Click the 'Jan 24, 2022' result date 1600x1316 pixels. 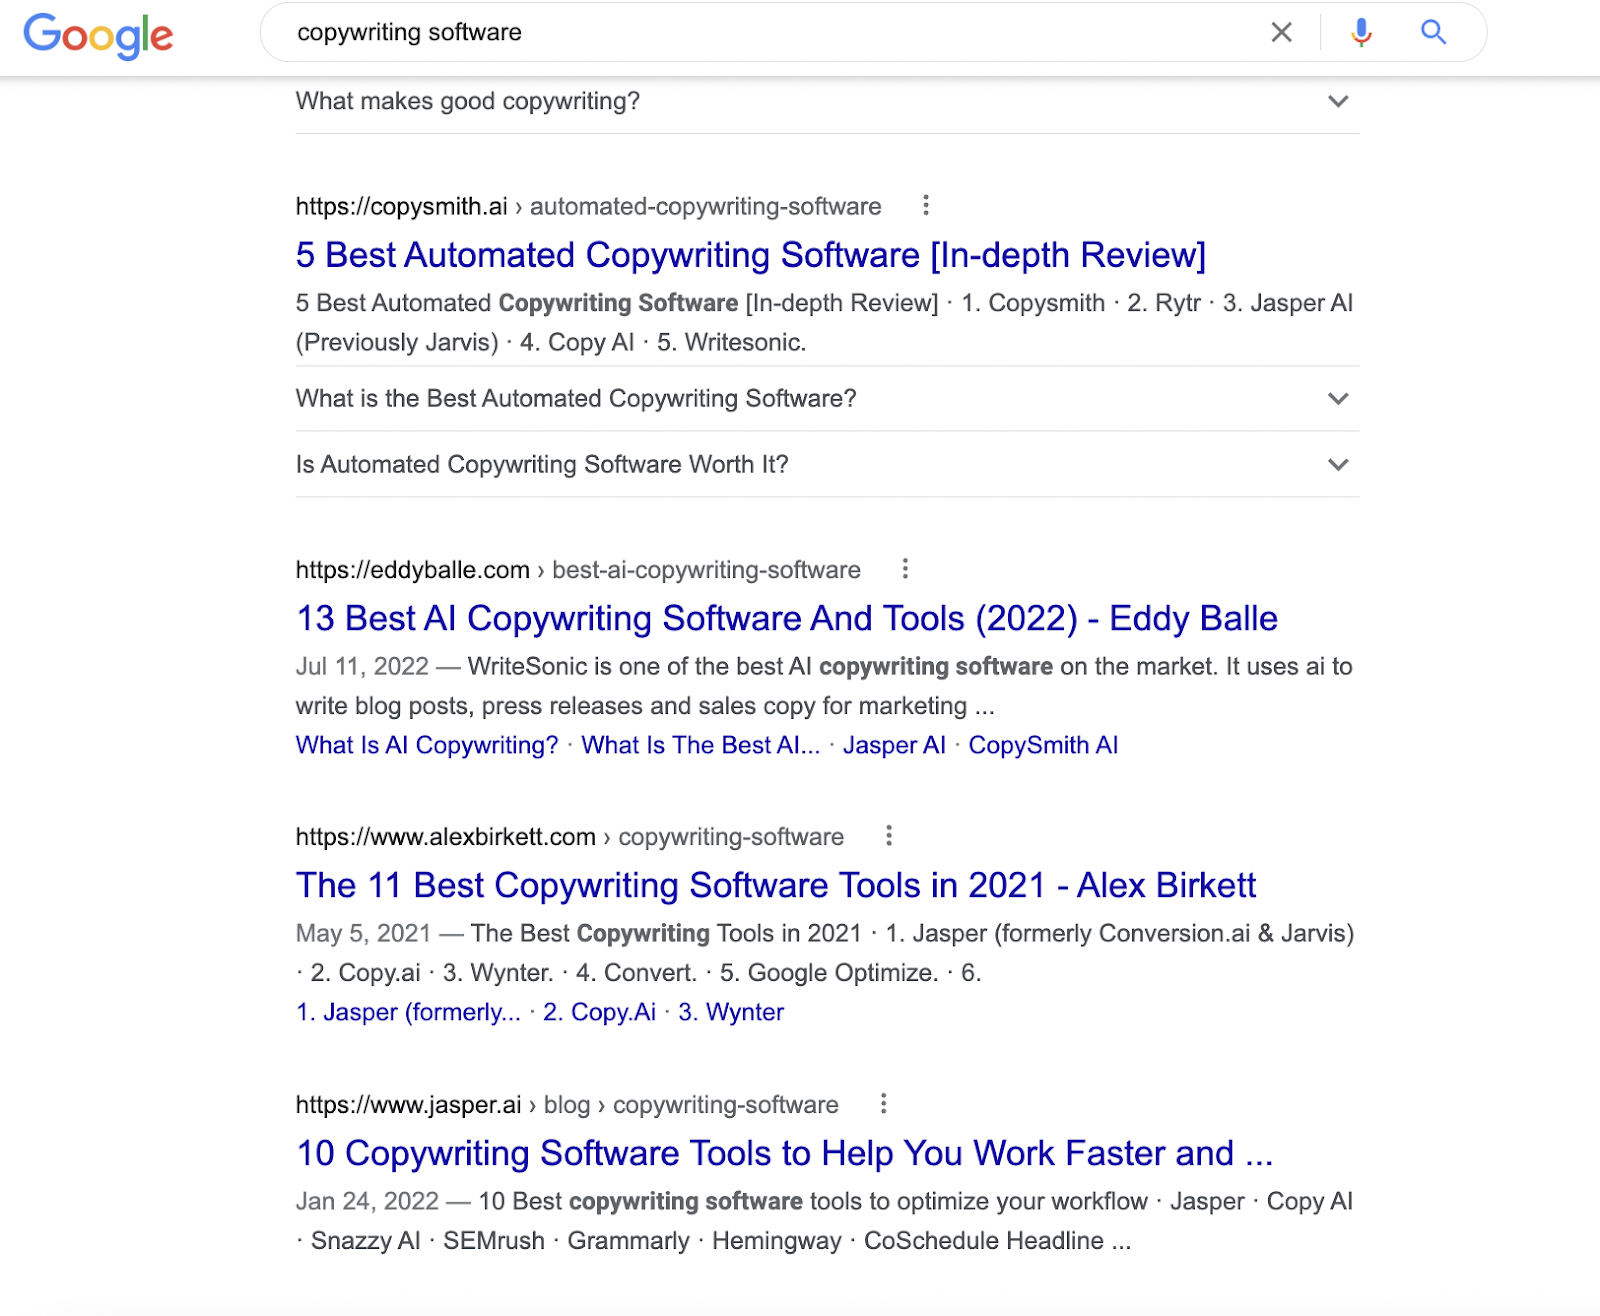tap(367, 1201)
